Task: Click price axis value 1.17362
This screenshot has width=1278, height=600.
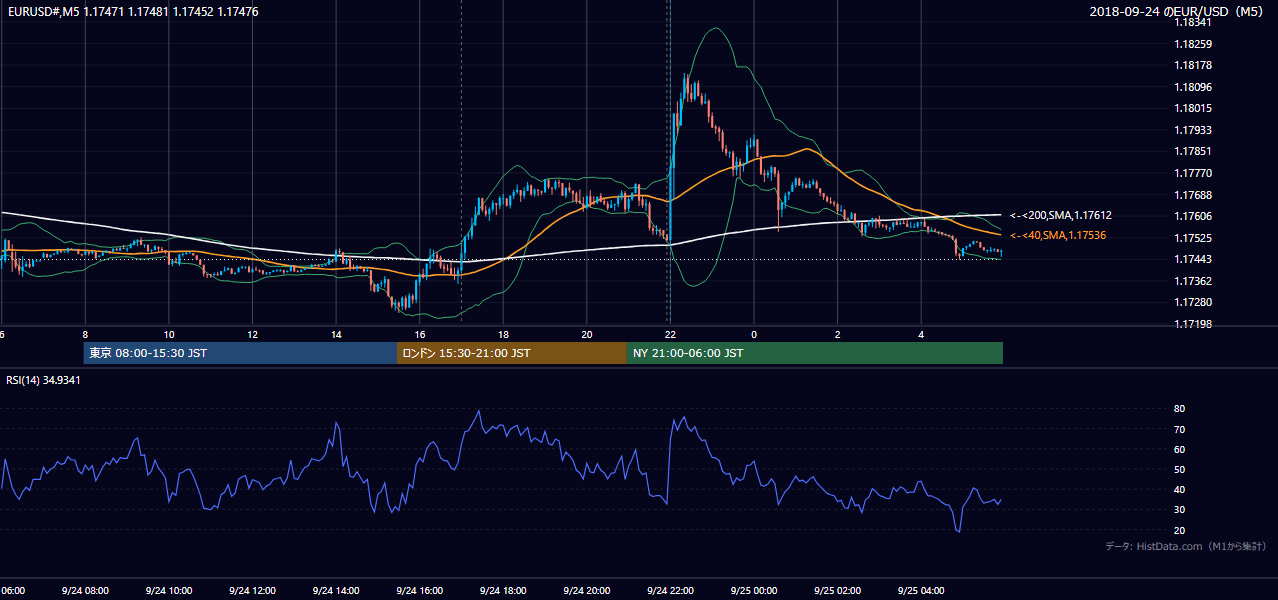Action: pyautogui.click(x=1193, y=281)
